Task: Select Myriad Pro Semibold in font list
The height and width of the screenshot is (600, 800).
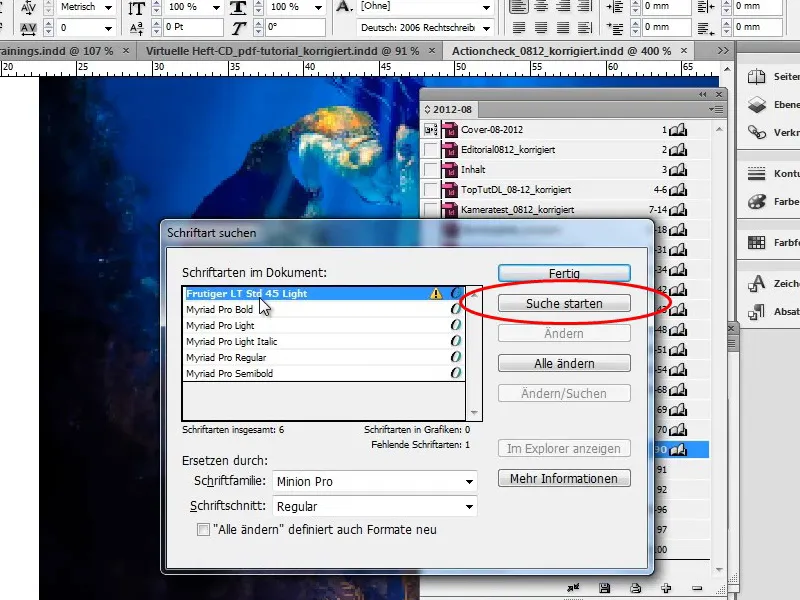Action: point(323,373)
